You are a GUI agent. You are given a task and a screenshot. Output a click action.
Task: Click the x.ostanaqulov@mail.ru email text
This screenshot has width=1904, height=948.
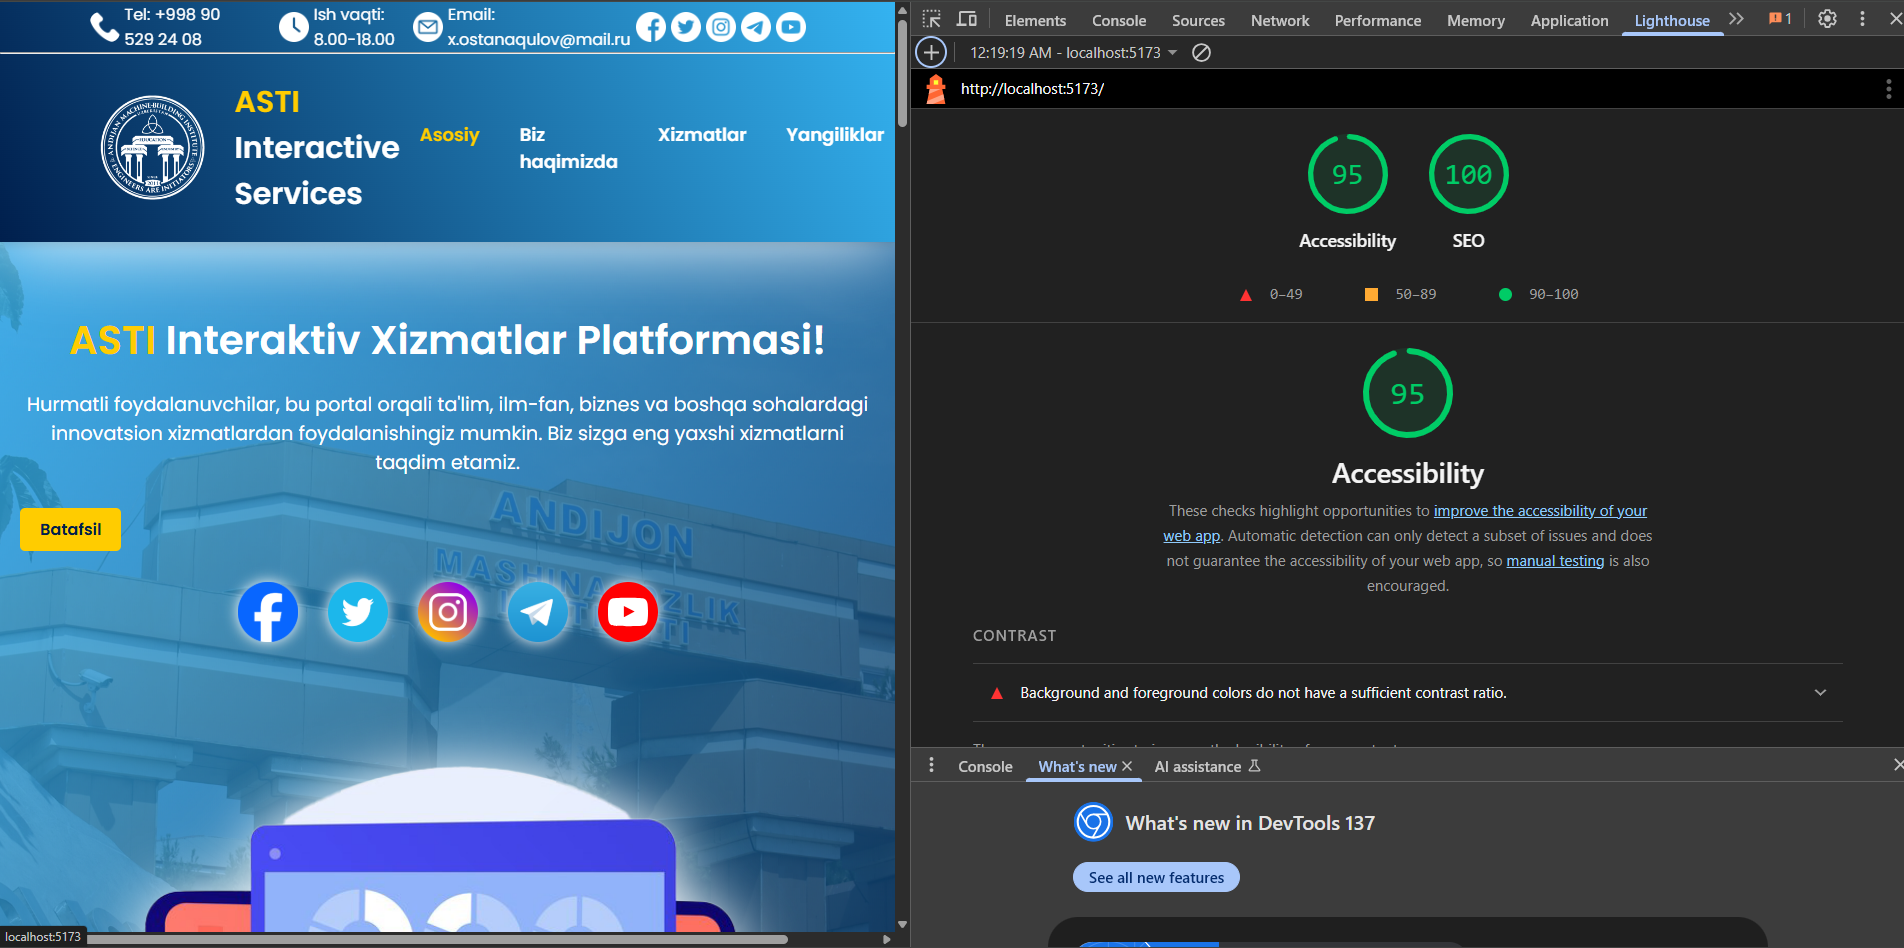(538, 39)
